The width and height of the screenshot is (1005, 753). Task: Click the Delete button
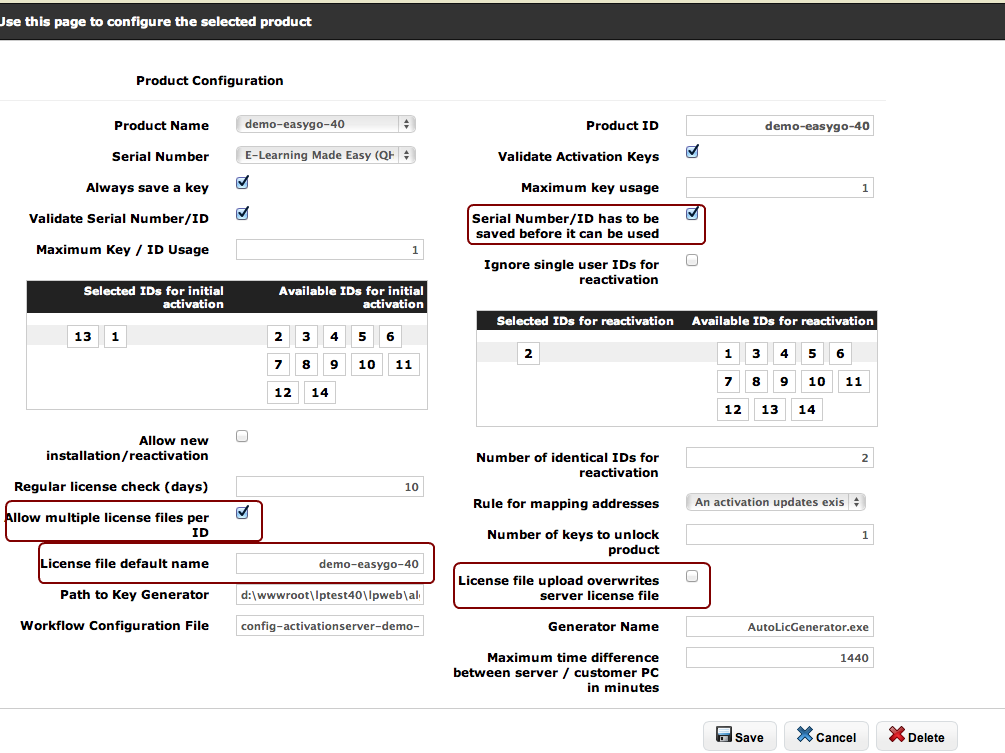coord(917,736)
